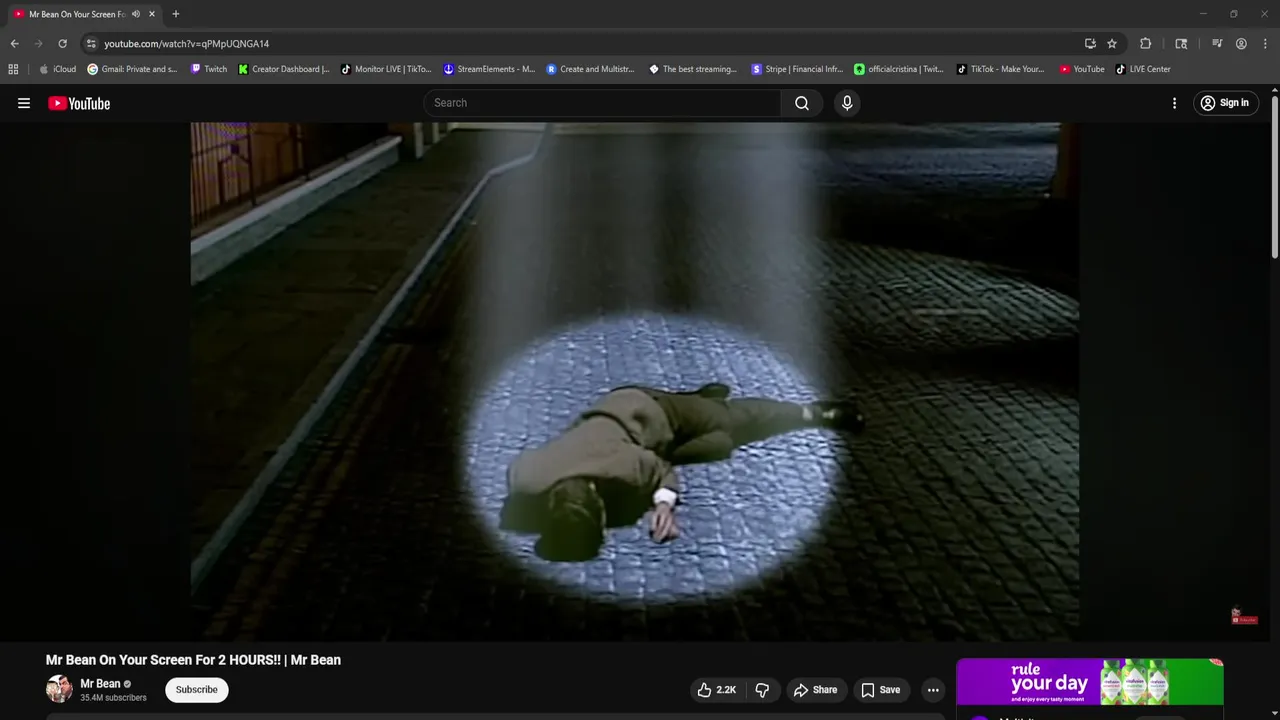This screenshot has height=720, width=1280.
Task: Start voice search with the microphone
Action: [847, 103]
